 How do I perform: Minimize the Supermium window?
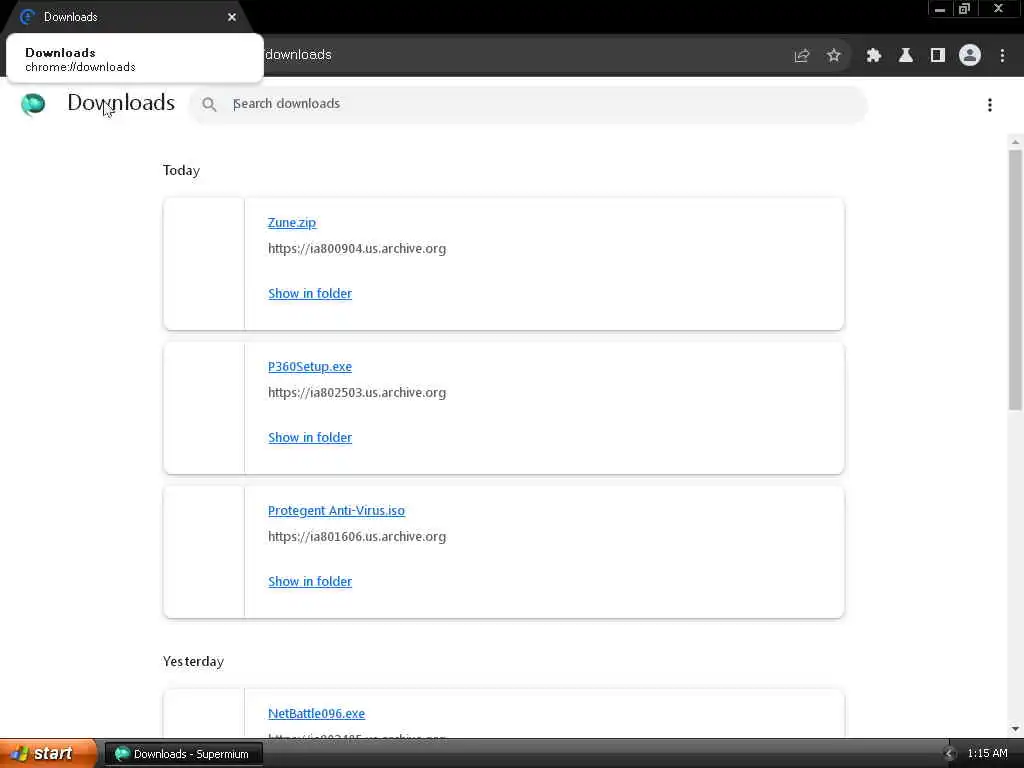coord(940,9)
